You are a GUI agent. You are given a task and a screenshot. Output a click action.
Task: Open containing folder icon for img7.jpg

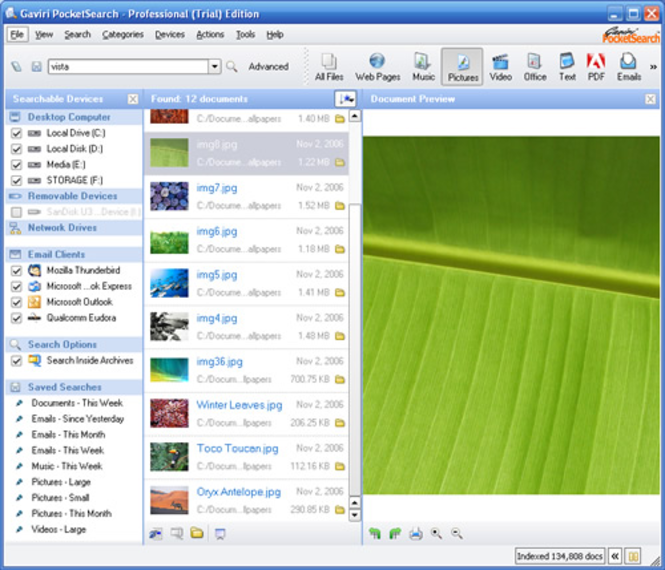(x=340, y=206)
